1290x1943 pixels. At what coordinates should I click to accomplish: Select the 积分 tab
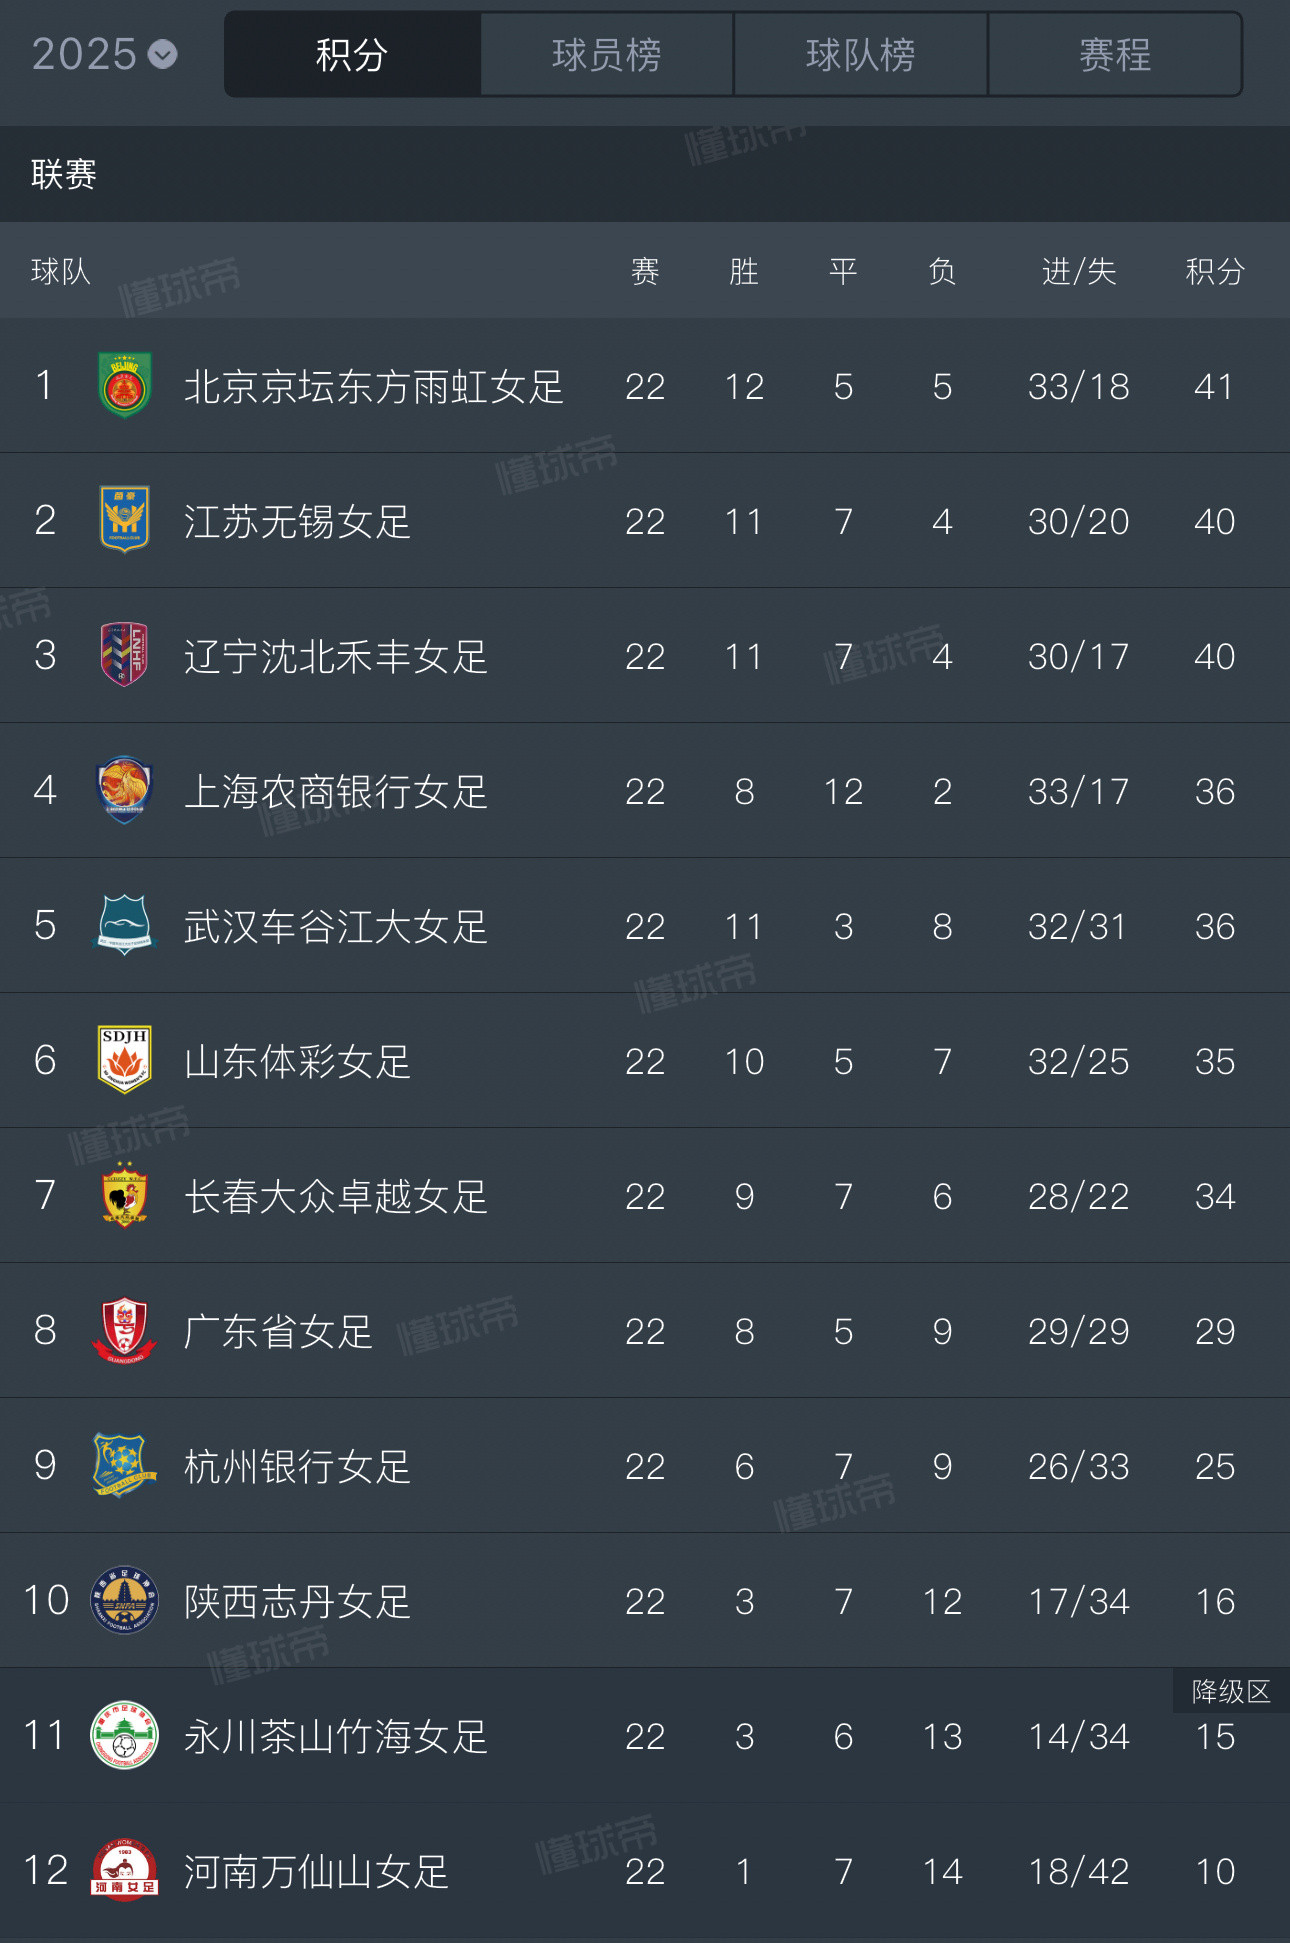point(352,55)
